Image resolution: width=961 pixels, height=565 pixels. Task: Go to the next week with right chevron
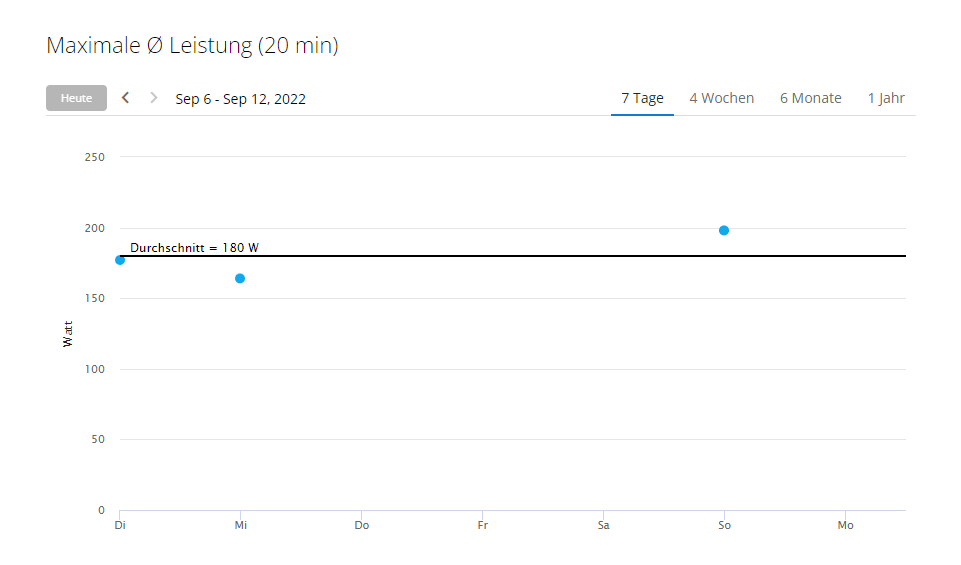153,98
